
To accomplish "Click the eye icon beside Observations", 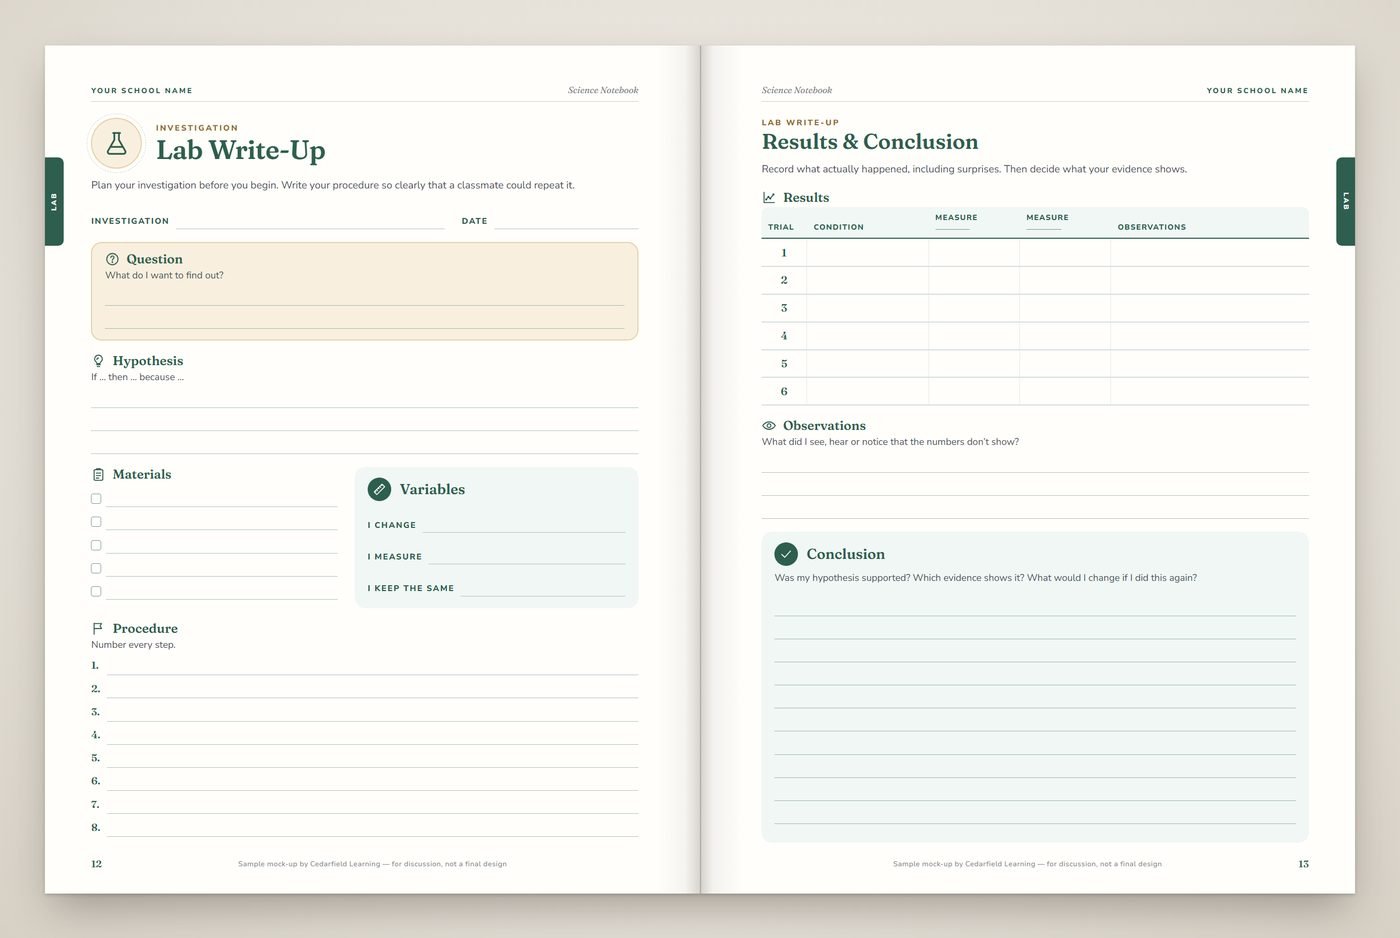I will pos(769,426).
